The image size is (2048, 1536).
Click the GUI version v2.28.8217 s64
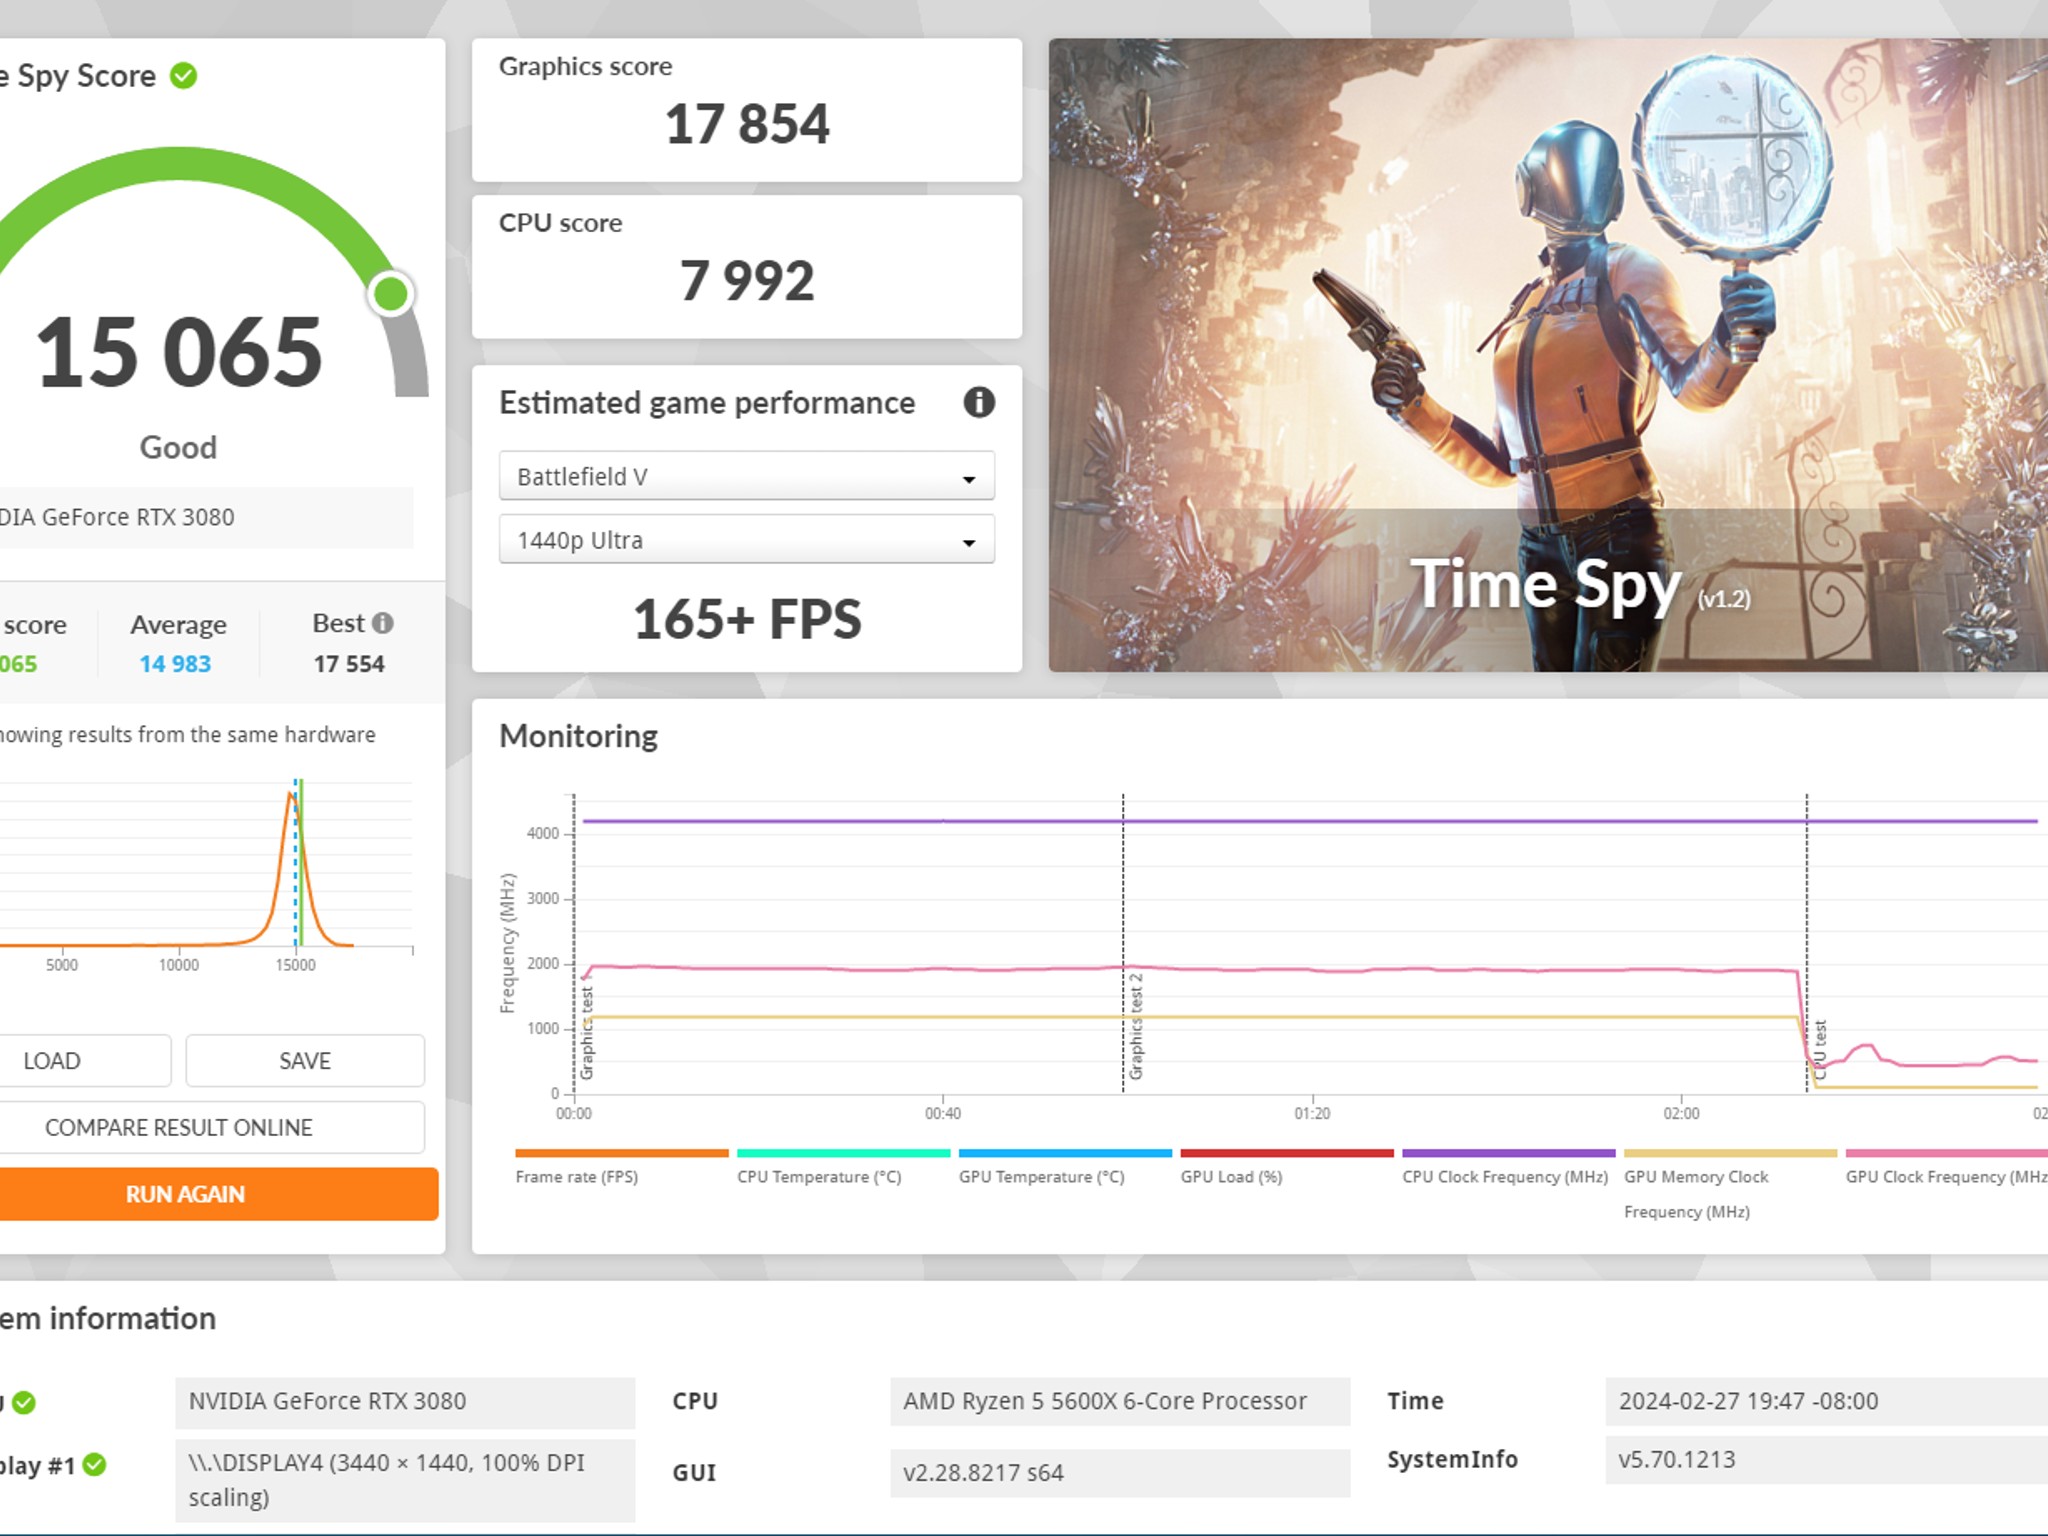tap(1120, 1473)
